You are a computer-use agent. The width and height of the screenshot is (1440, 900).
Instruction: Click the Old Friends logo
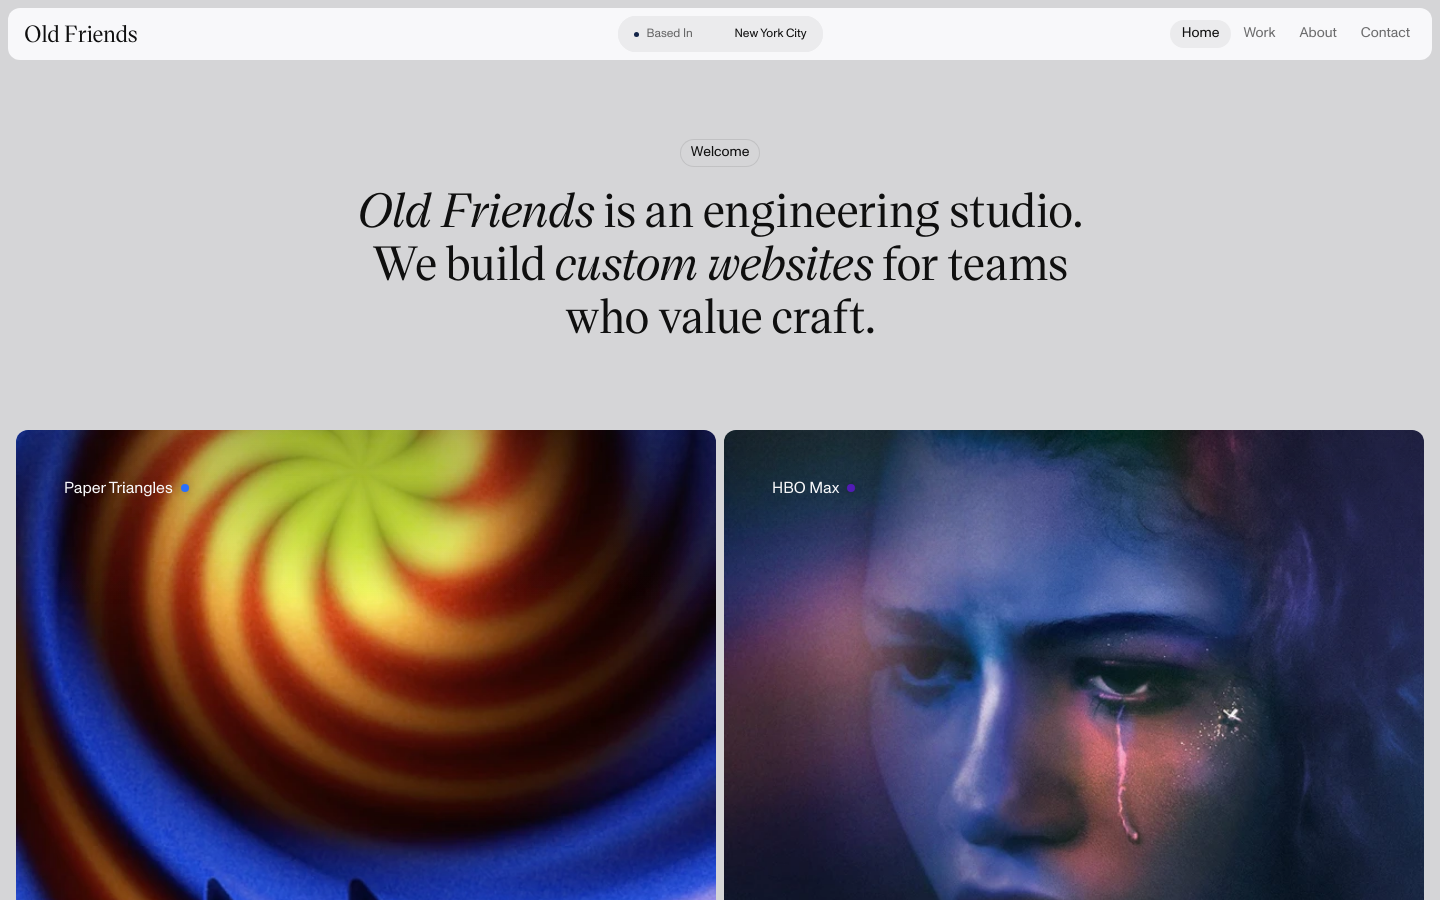[x=81, y=34]
